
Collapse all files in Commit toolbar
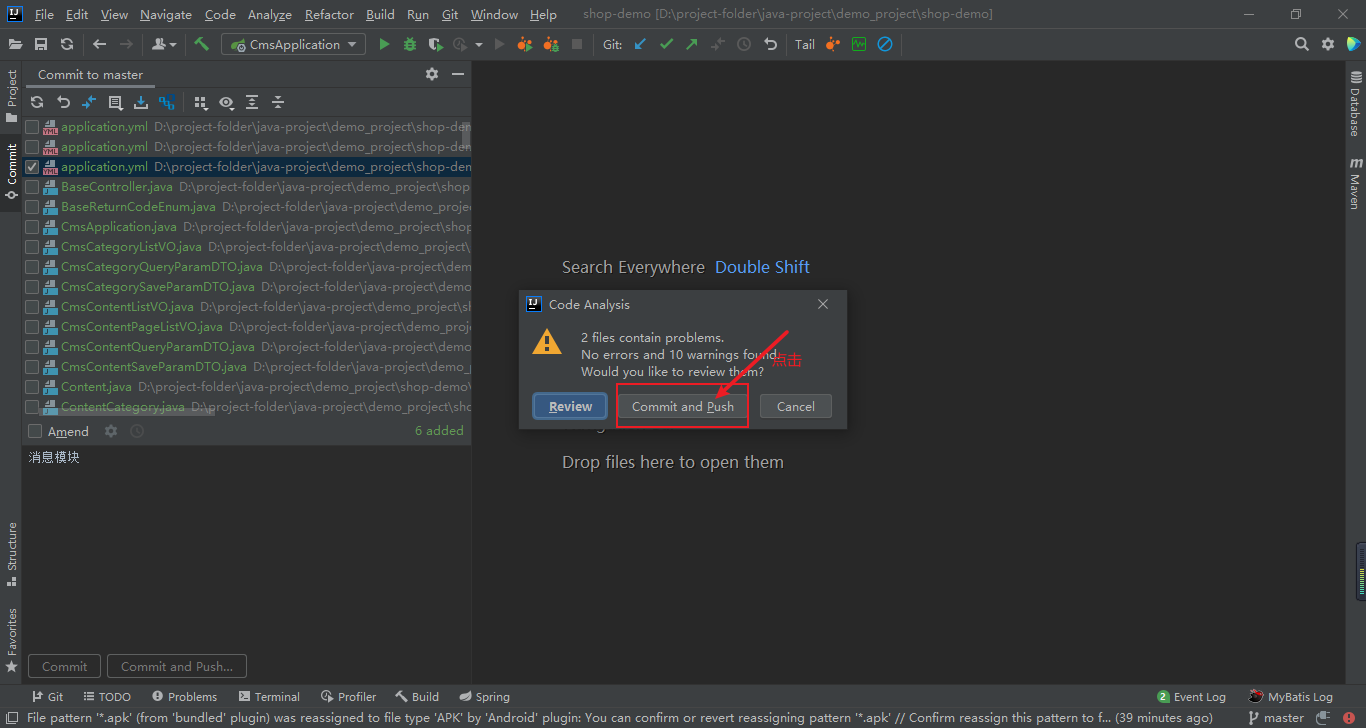[x=278, y=102]
